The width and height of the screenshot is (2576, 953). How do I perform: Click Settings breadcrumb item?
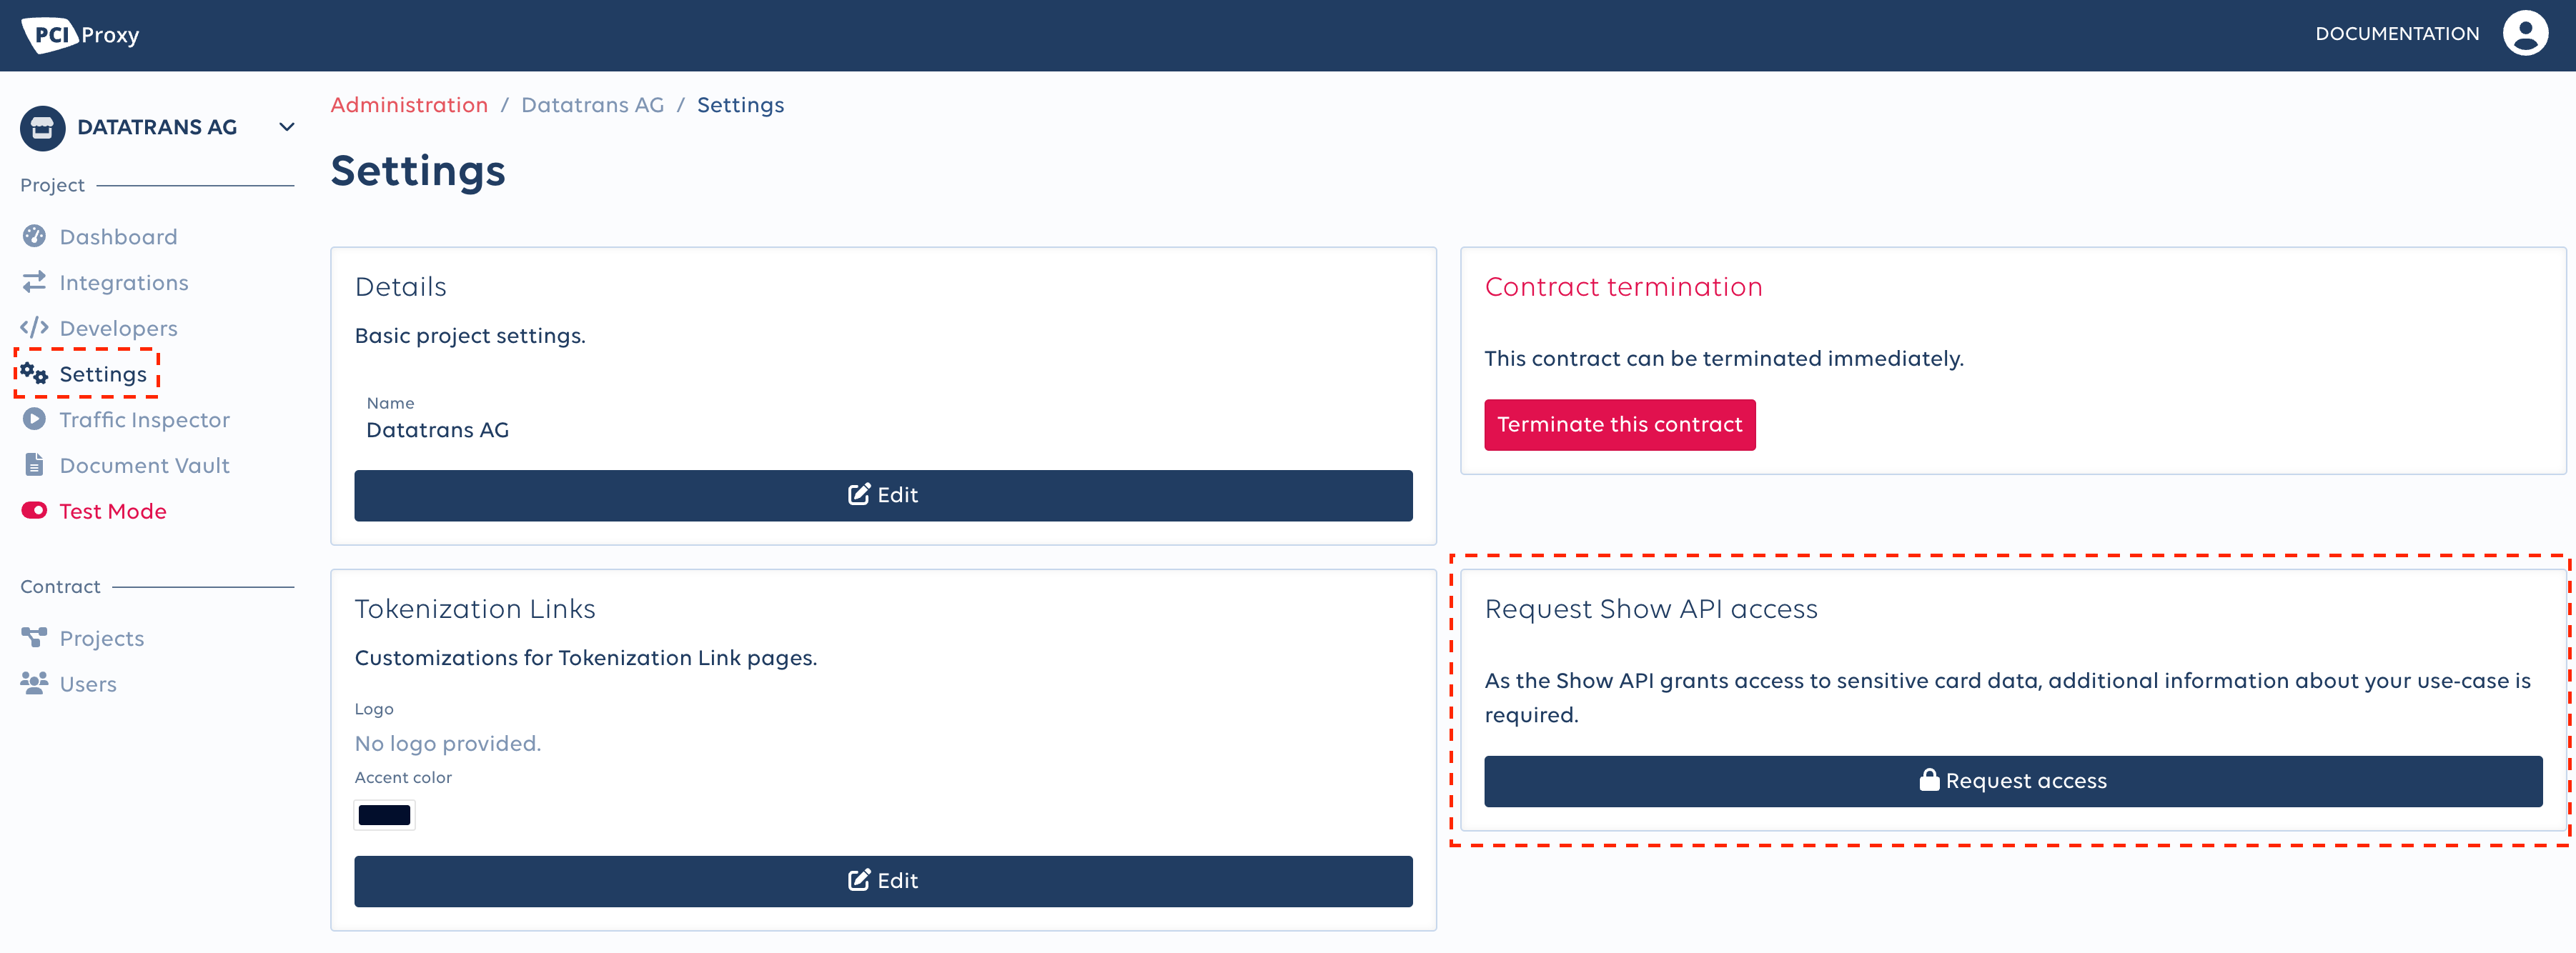coord(740,105)
